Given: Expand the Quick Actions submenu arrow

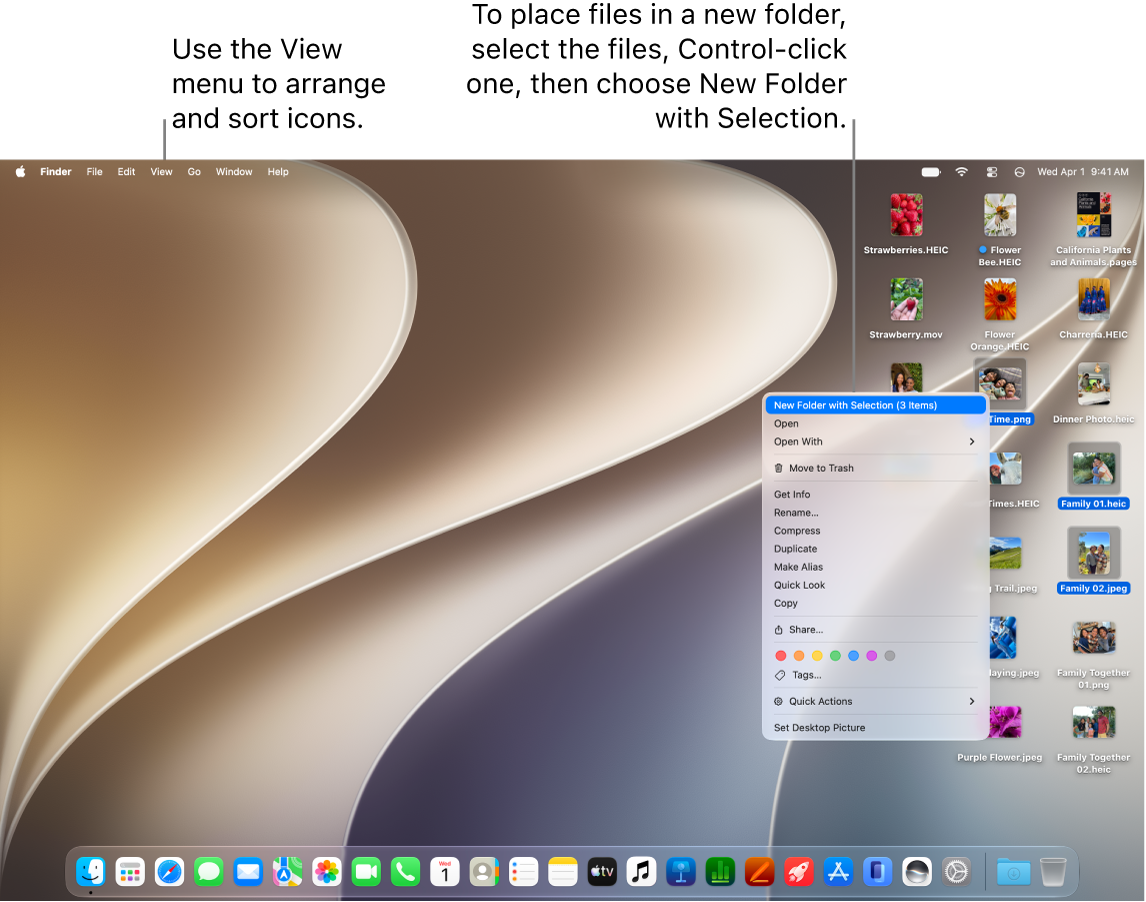Looking at the screenshot, I should point(972,701).
